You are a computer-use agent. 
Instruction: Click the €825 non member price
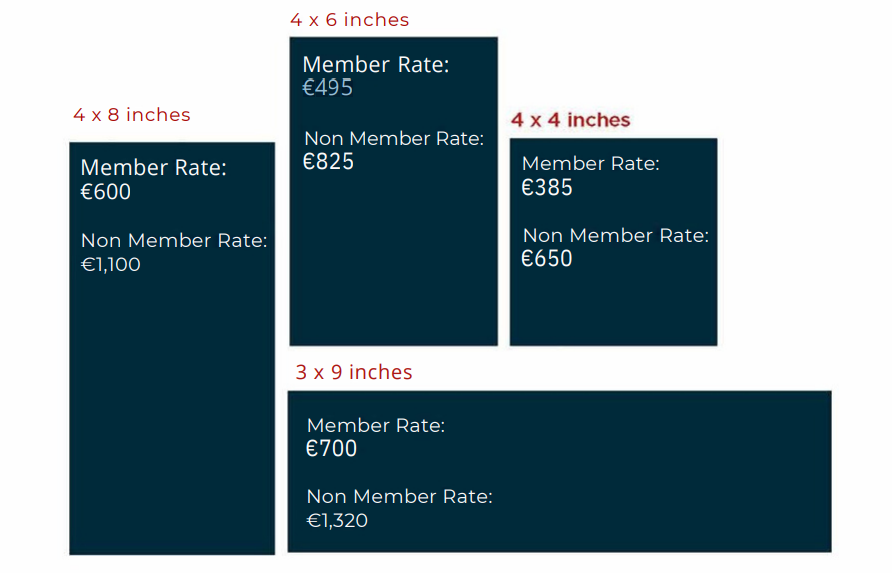pos(328,162)
